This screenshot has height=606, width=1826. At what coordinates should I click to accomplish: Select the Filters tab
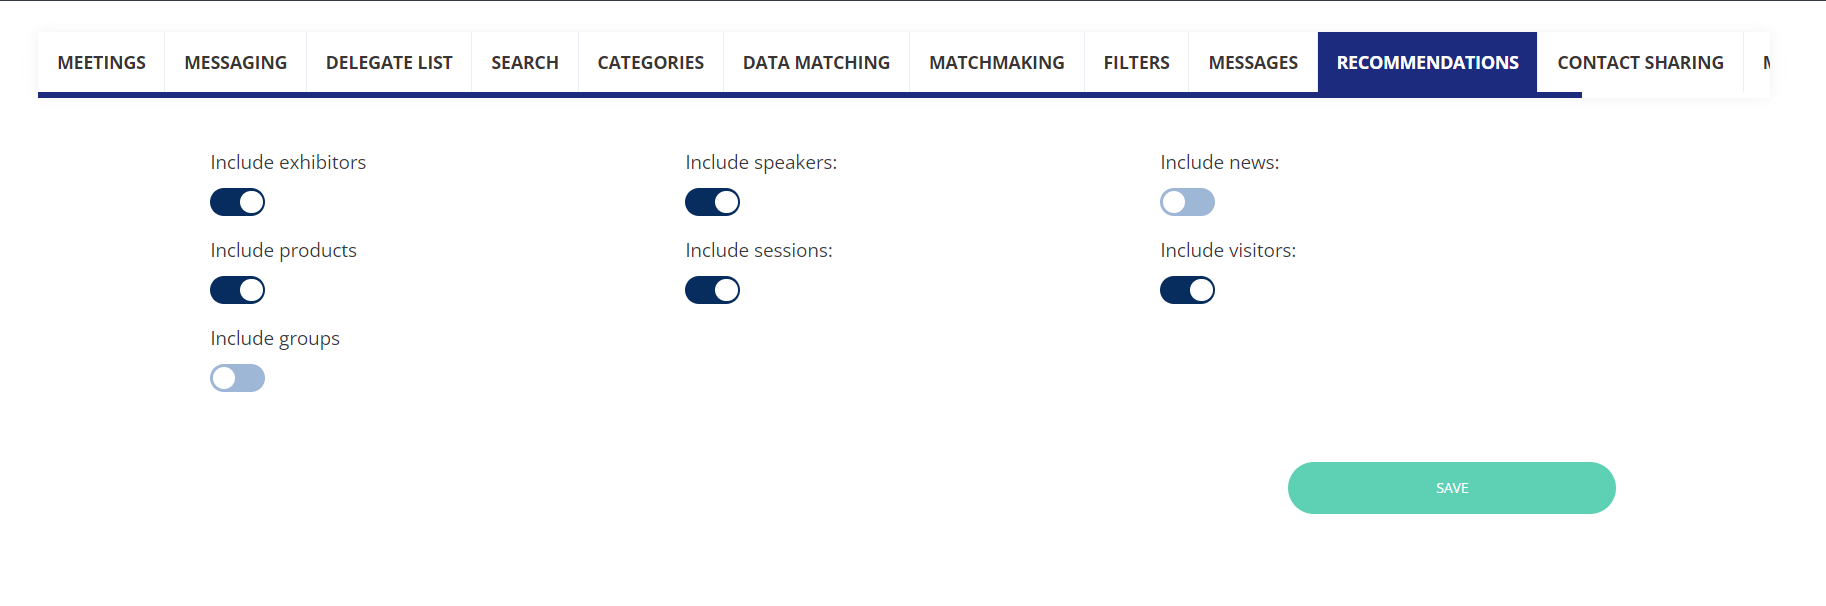(1136, 63)
